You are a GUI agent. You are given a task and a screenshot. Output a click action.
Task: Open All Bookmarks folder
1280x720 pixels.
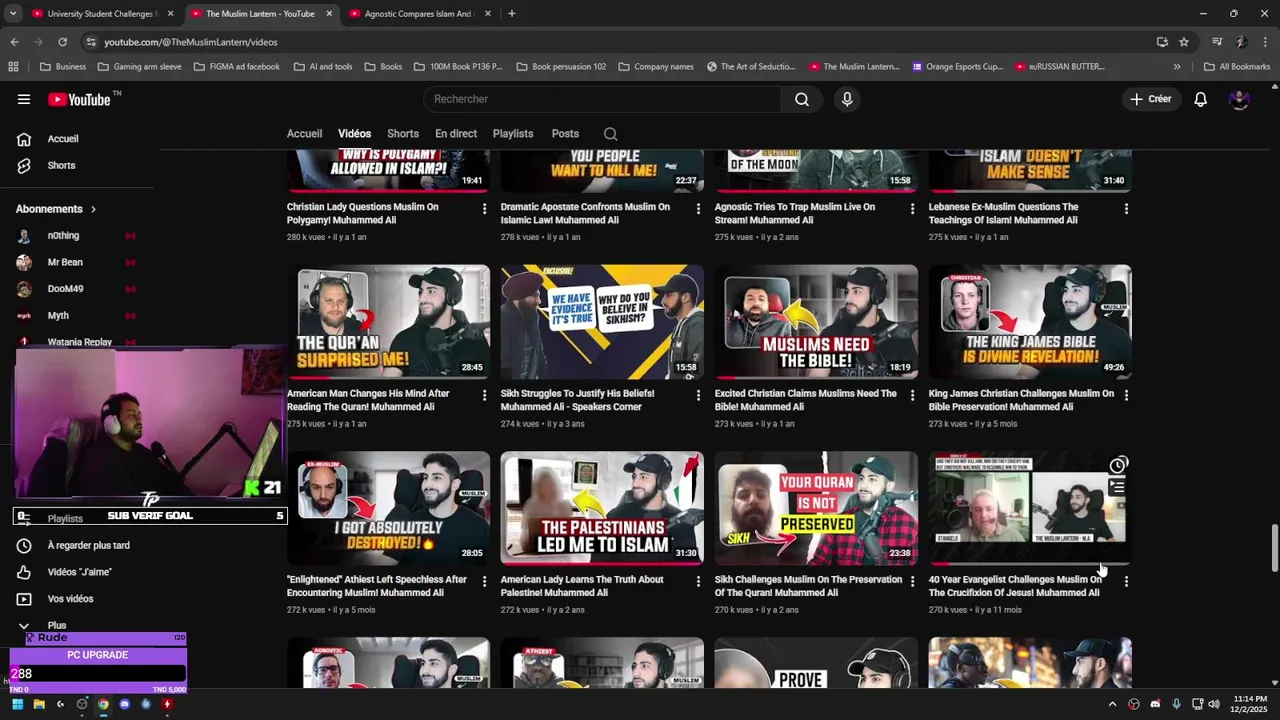(1237, 67)
